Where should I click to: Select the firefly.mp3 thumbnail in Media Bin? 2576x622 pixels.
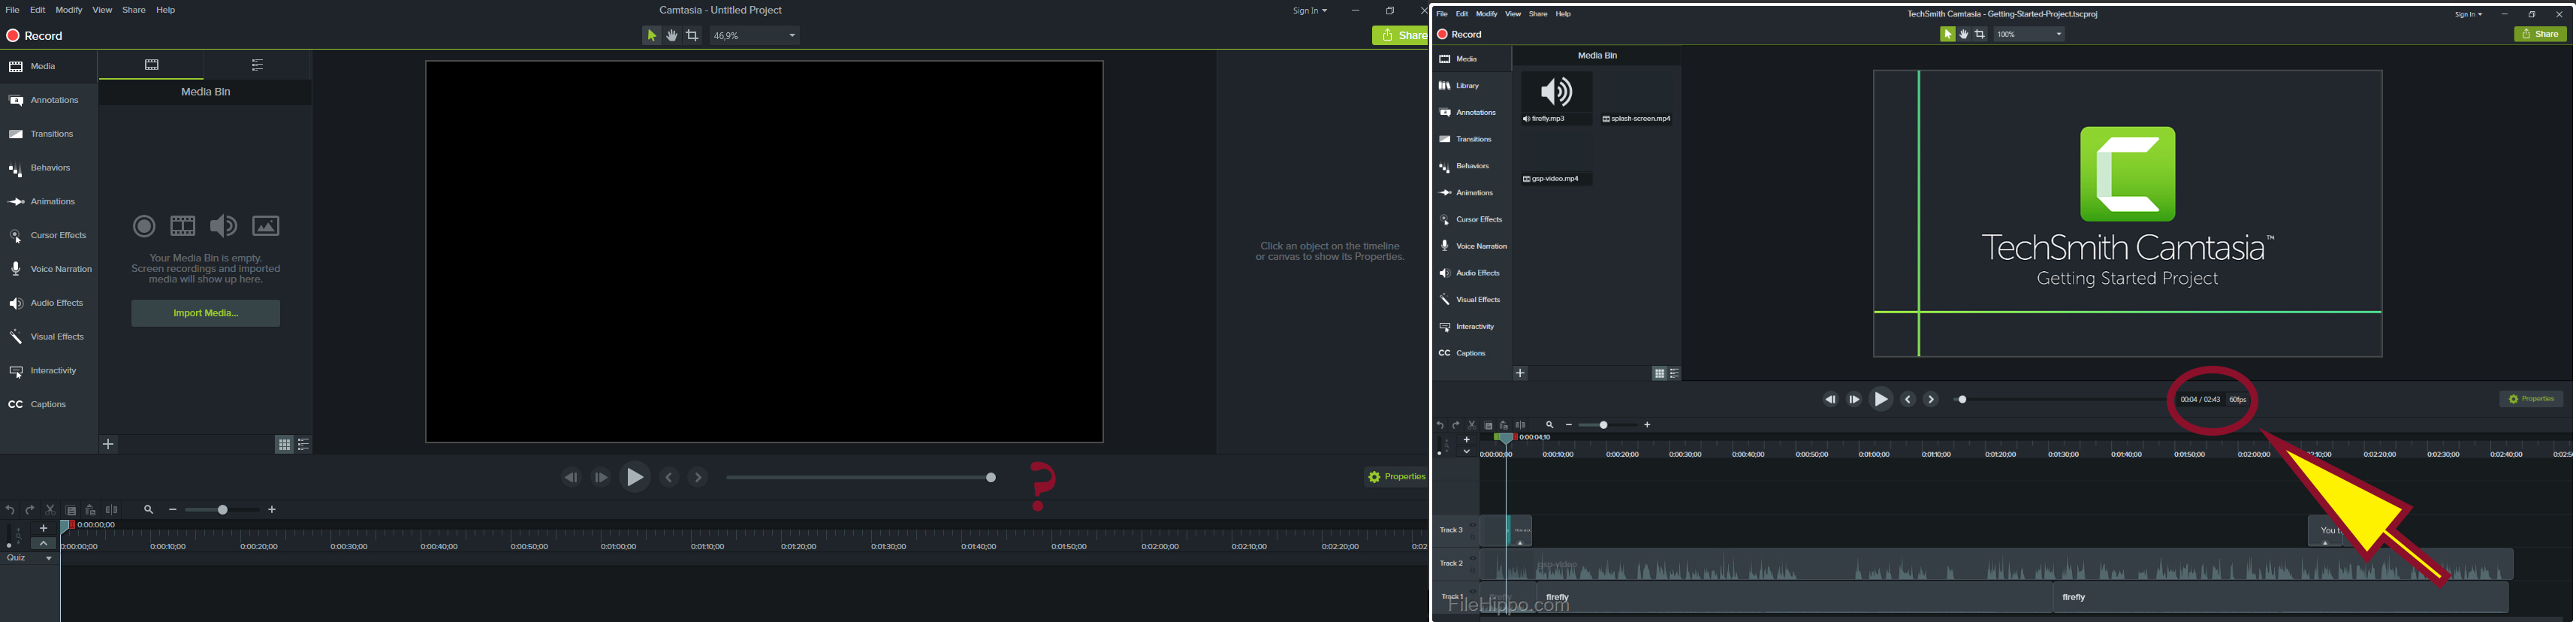[1556, 97]
